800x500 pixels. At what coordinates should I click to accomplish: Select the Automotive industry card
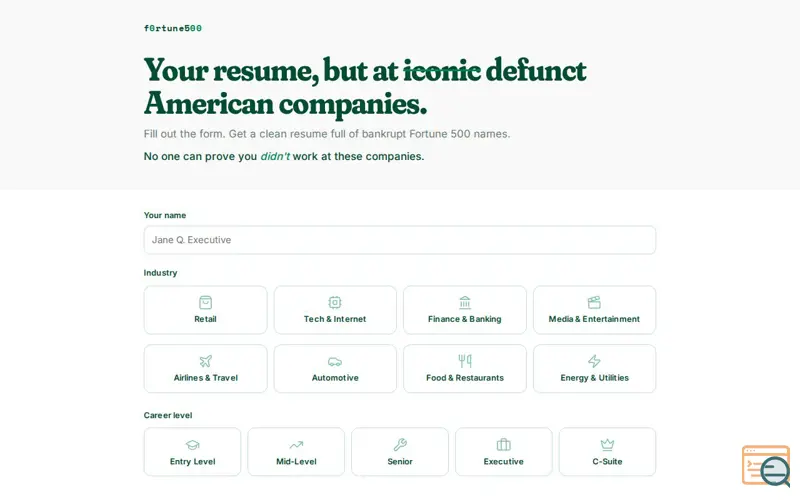[x=335, y=369]
